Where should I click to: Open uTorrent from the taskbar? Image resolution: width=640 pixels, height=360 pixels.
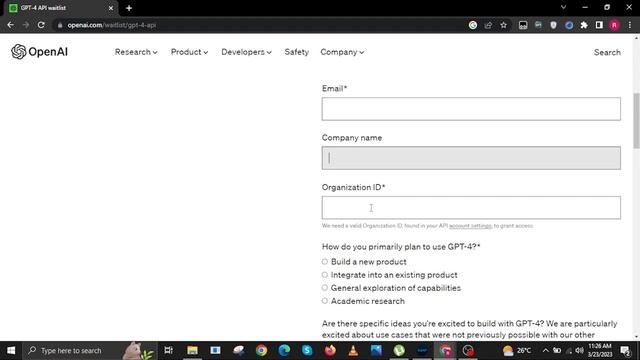tap(399, 350)
